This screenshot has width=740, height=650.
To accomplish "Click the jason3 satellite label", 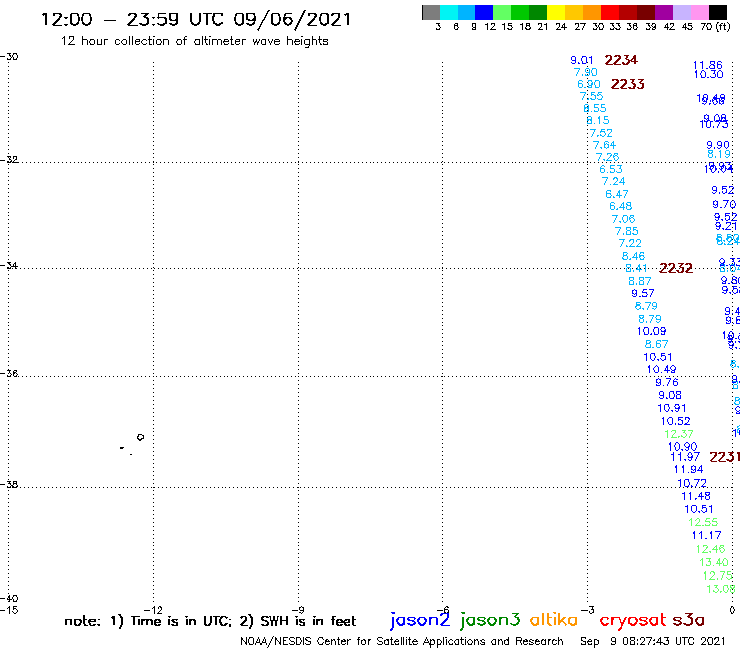I will (x=490, y=620).
